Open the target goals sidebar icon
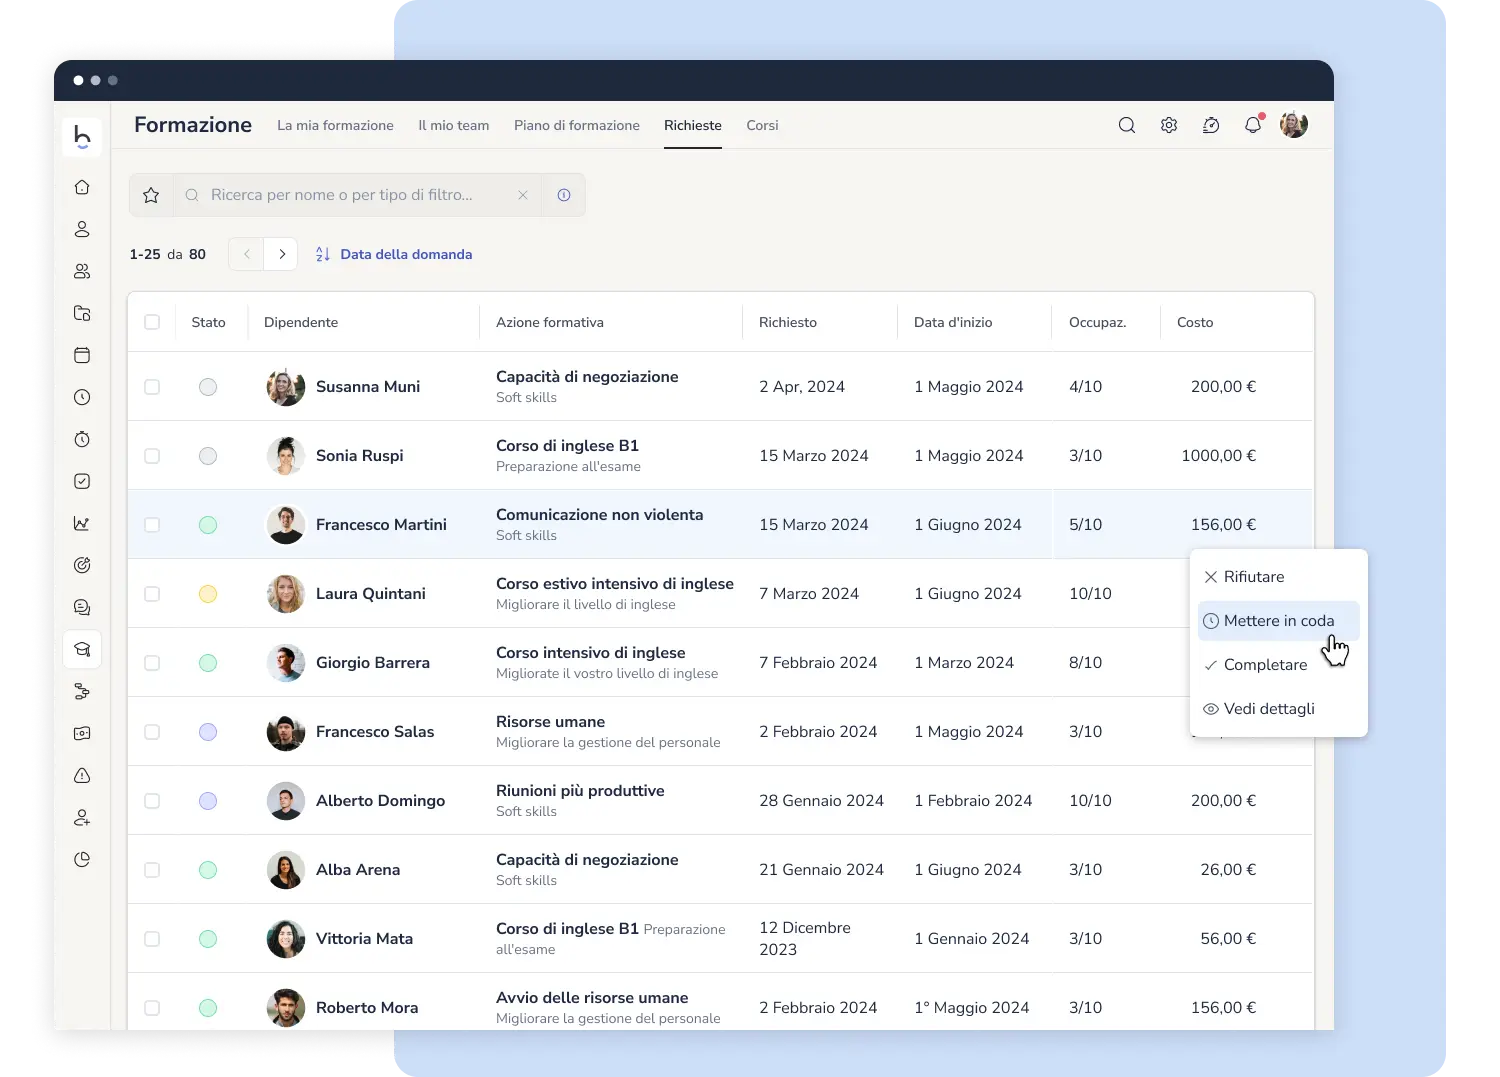 pyautogui.click(x=82, y=565)
